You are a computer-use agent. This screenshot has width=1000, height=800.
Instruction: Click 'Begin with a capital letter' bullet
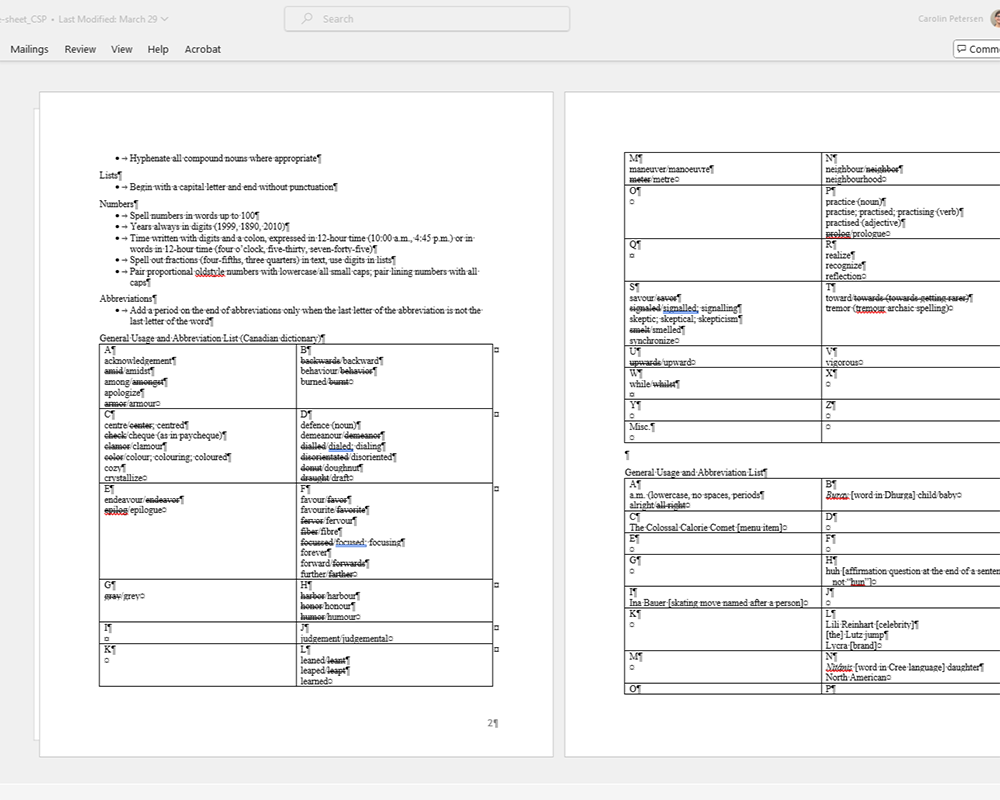point(232,187)
